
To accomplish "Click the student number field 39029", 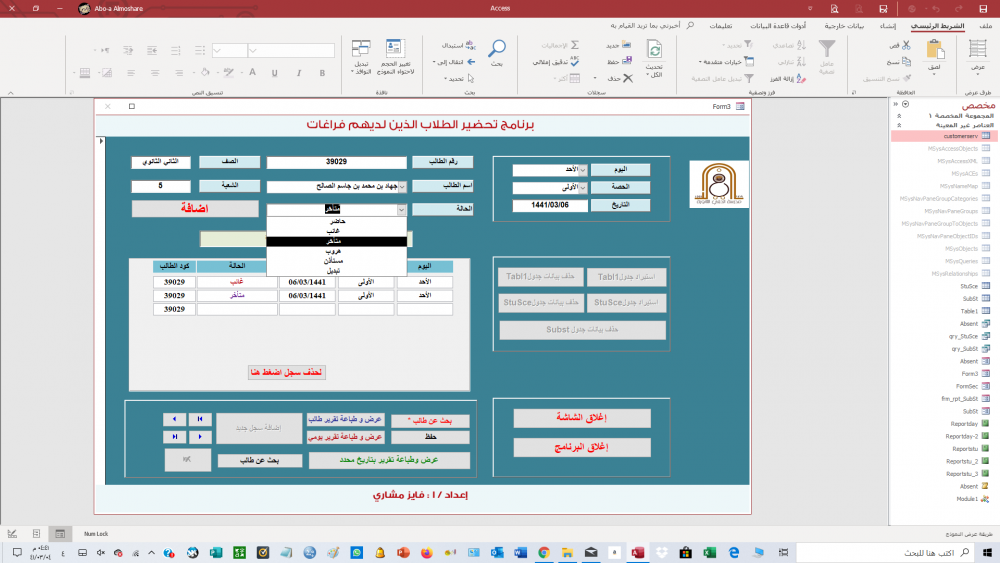I will pos(336,162).
